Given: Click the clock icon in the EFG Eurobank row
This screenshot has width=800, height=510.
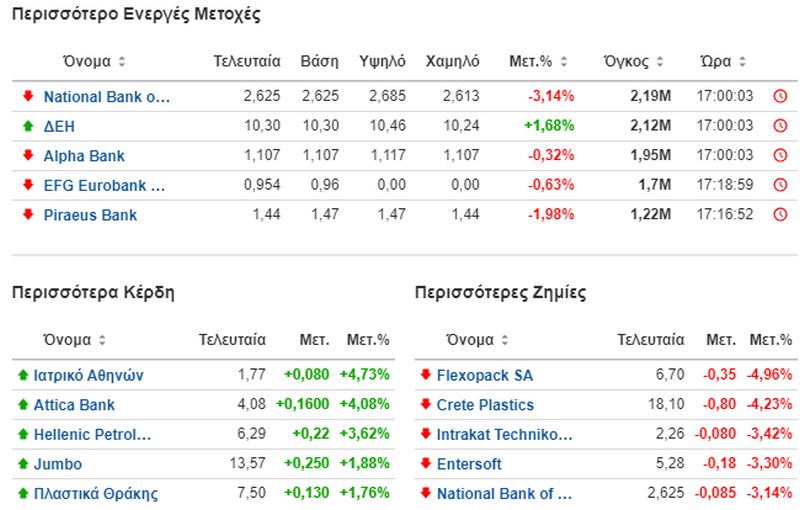Looking at the screenshot, I should click(780, 185).
